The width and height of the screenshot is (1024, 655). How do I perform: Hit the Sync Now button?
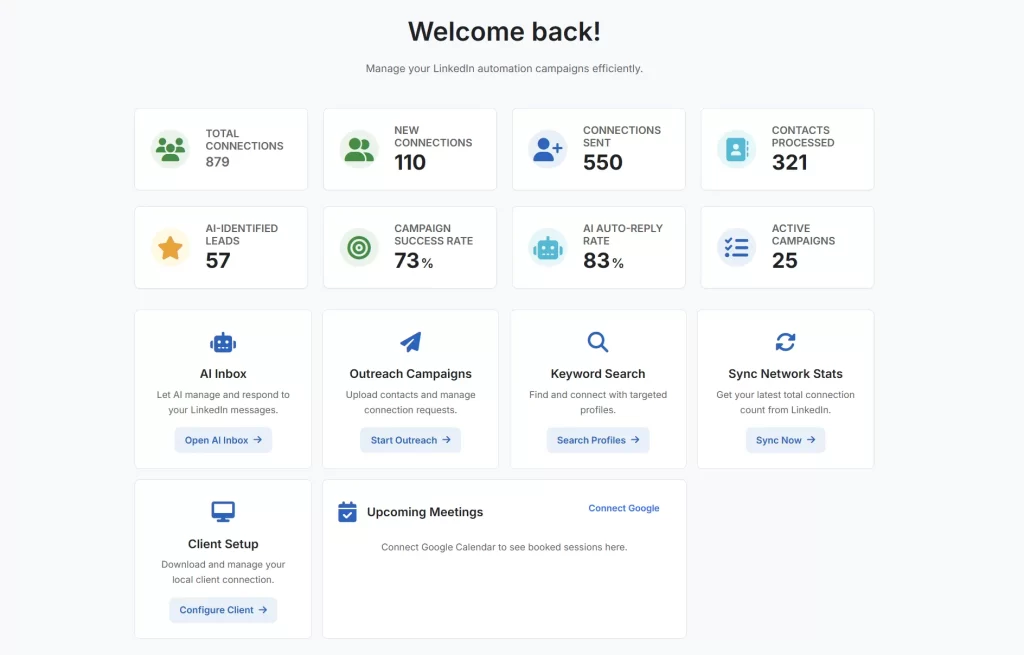pyautogui.click(x=785, y=440)
